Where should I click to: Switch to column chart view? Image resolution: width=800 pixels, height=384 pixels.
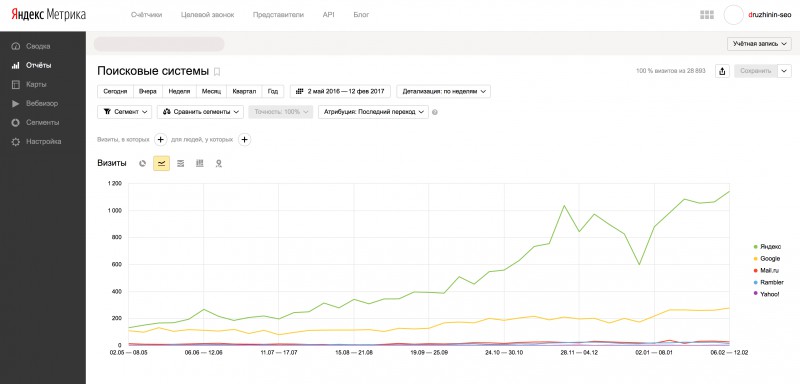tap(199, 163)
